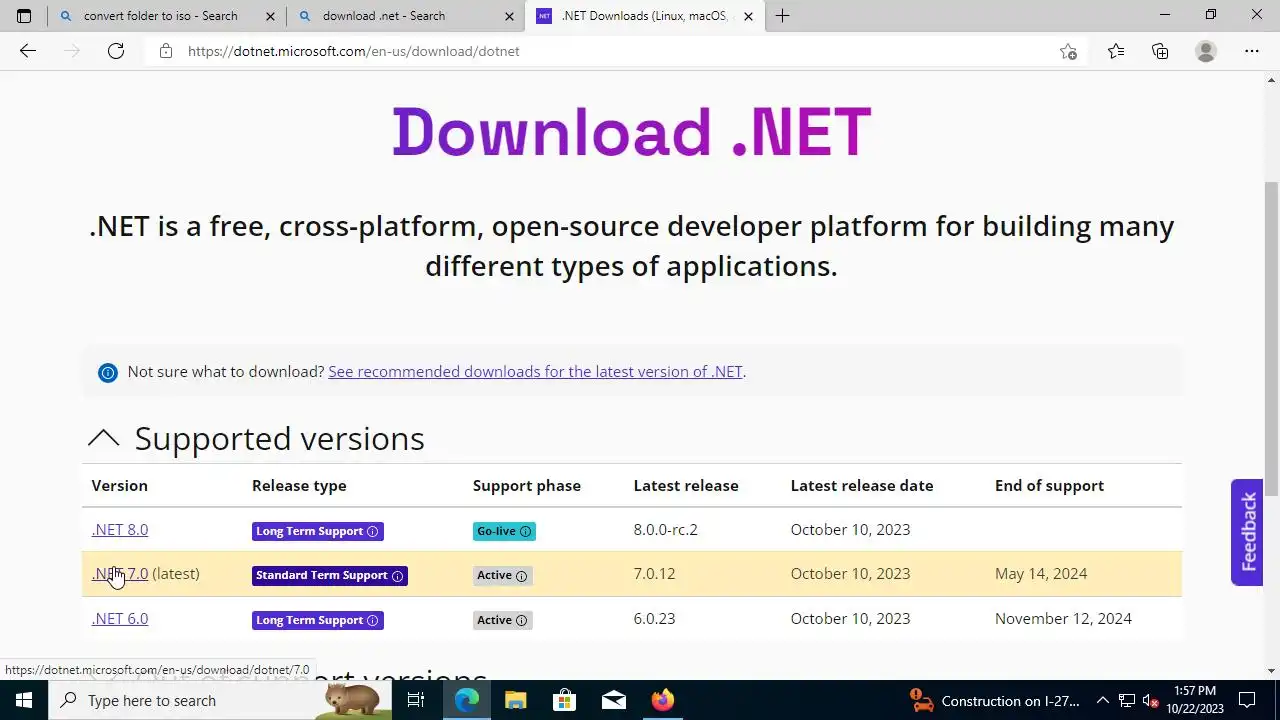Image resolution: width=1280 pixels, height=720 pixels.
Task: Click the info icon on .NET 6.0 Long Term Support
Action: click(373, 621)
